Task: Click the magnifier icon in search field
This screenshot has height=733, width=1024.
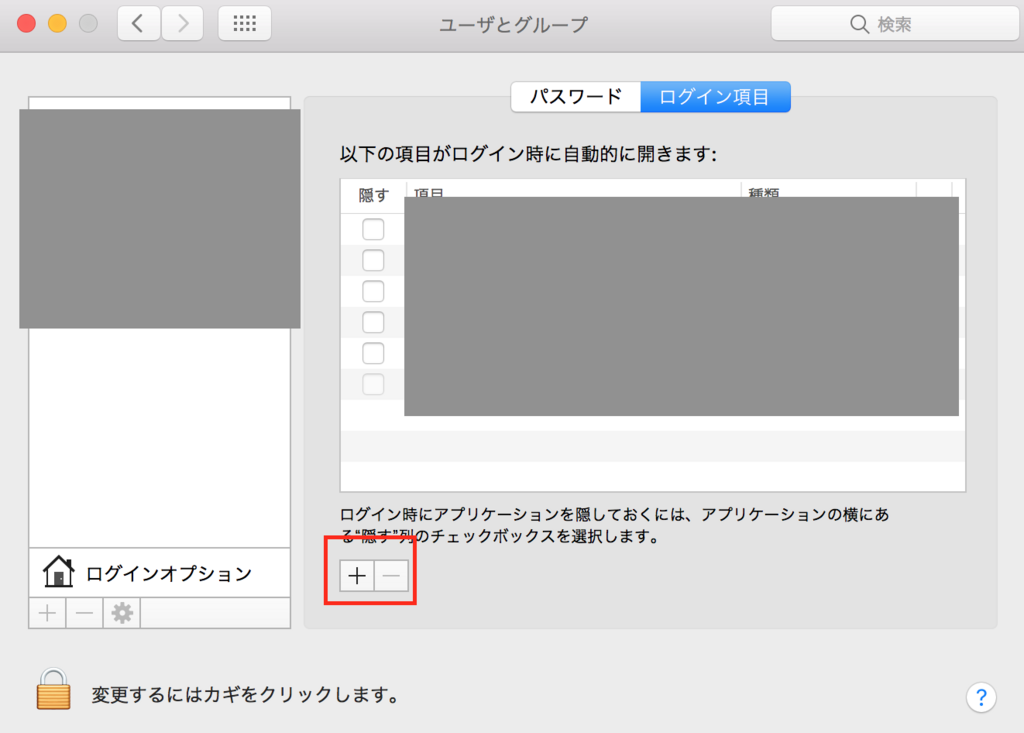Action: click(x=859, y=25)
